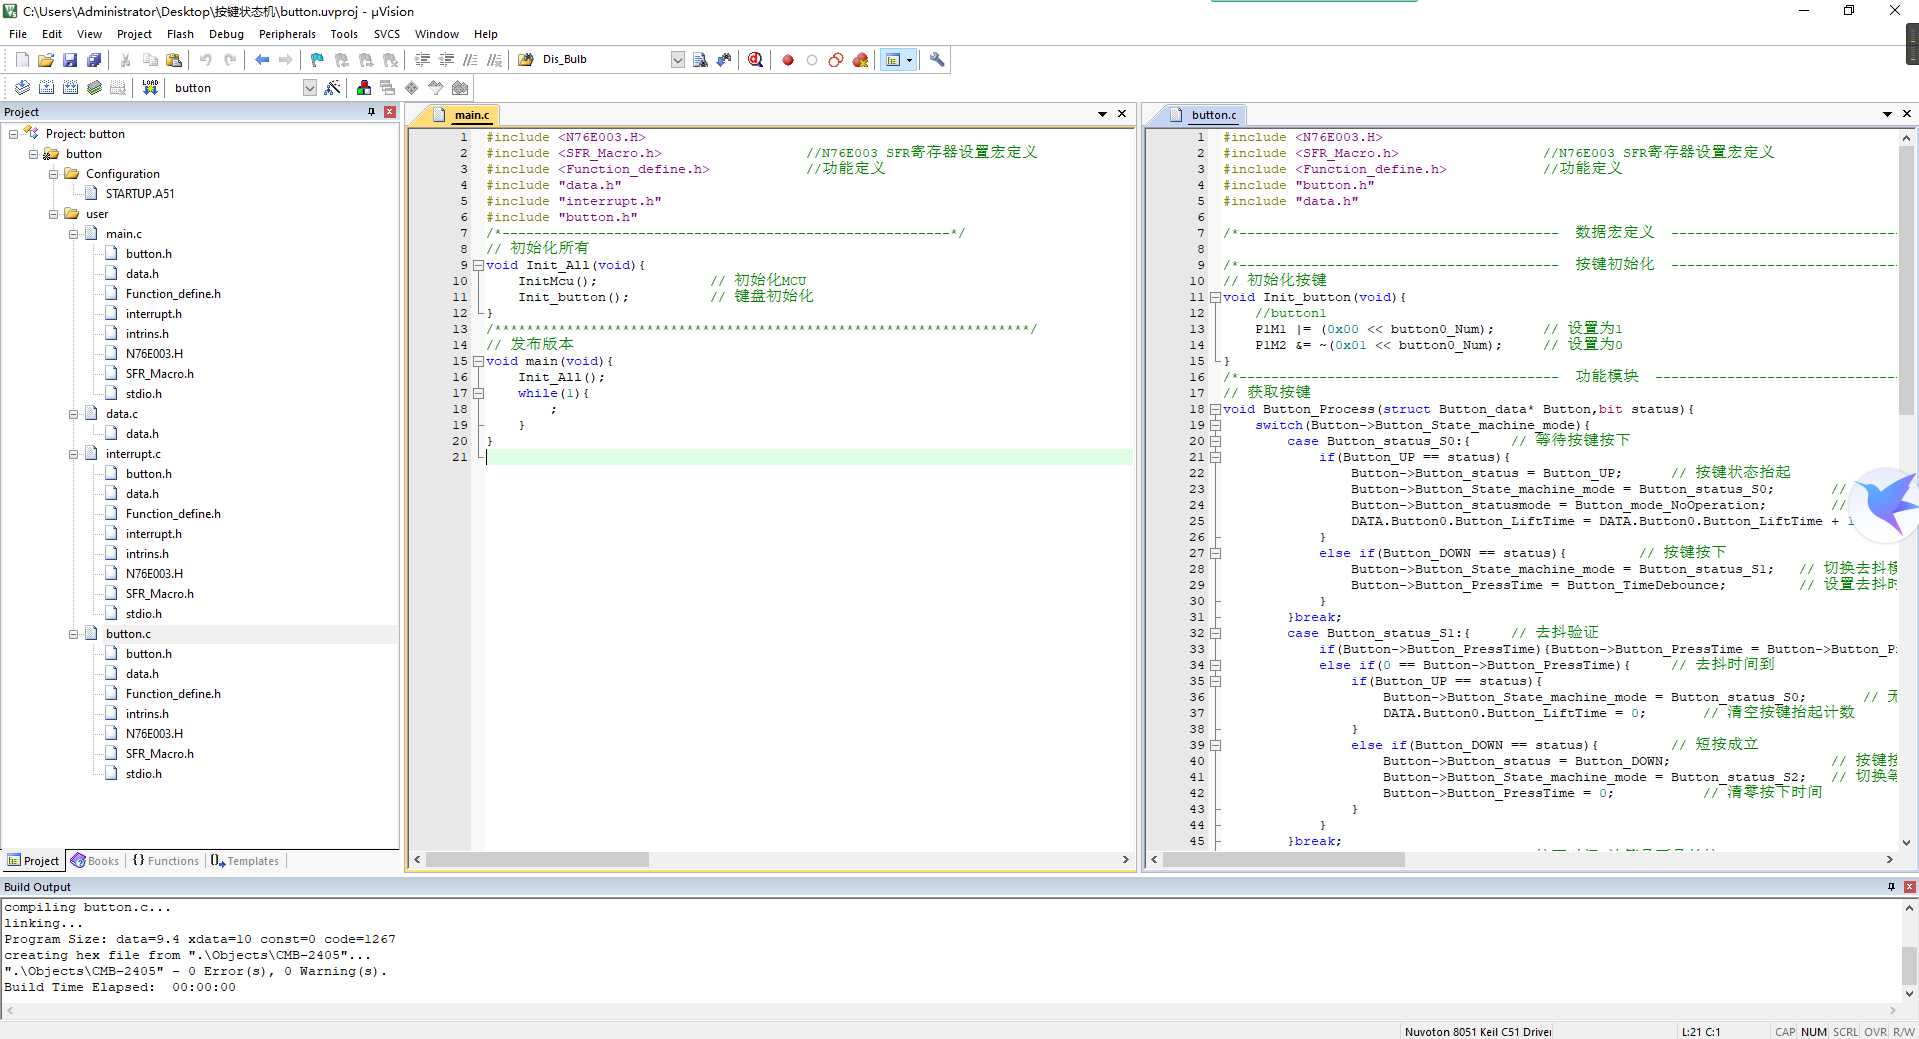Screen dimensions: 1919x1039
Task: Fold Init_button function in button.c
Action: [1215, 298]
